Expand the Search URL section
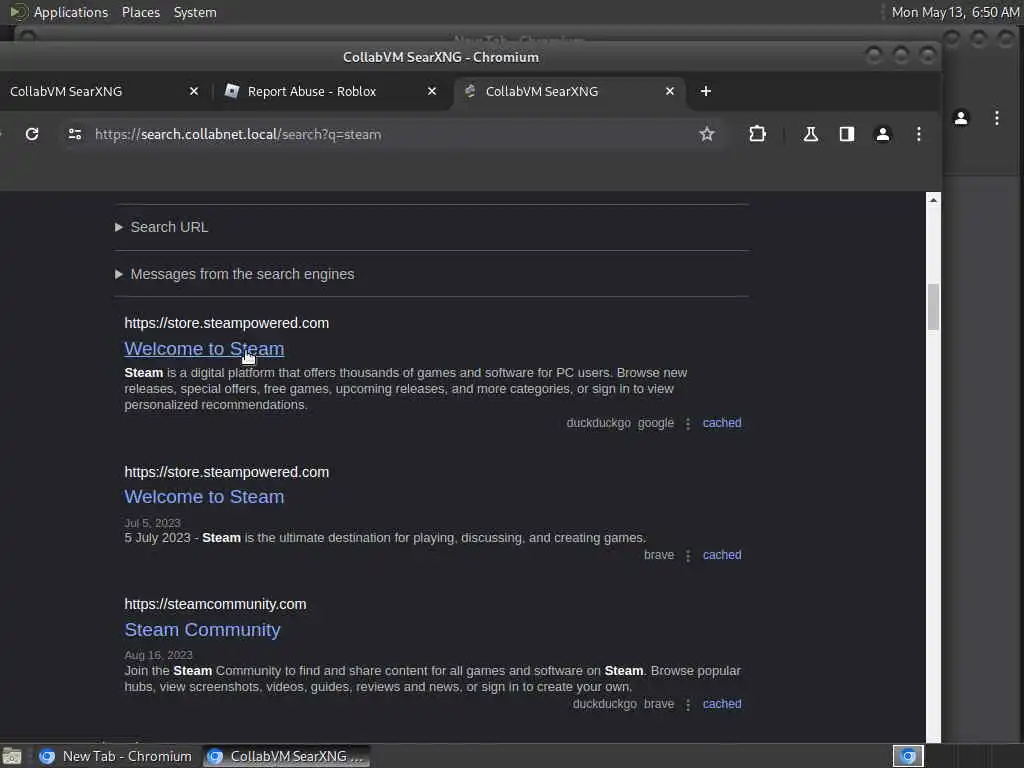This screenshot has height=768, width=1024. 162,227
